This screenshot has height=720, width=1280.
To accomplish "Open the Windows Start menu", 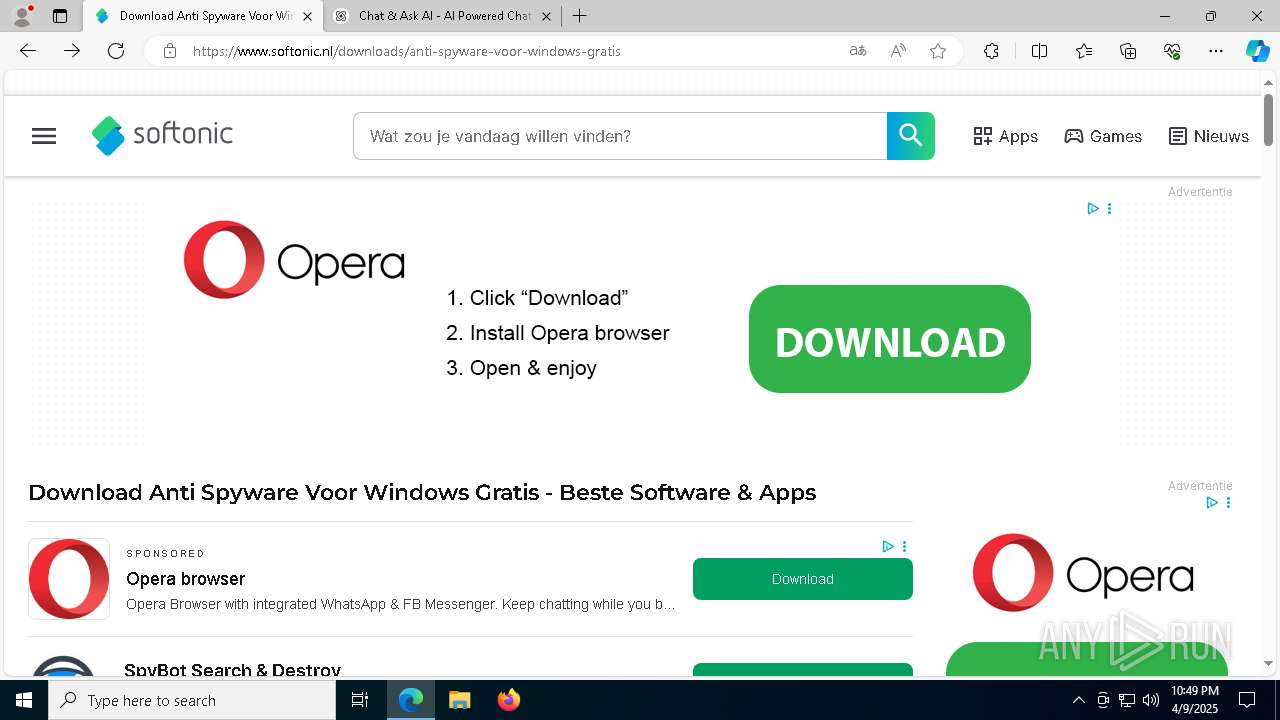I will (x=24, y=700).
